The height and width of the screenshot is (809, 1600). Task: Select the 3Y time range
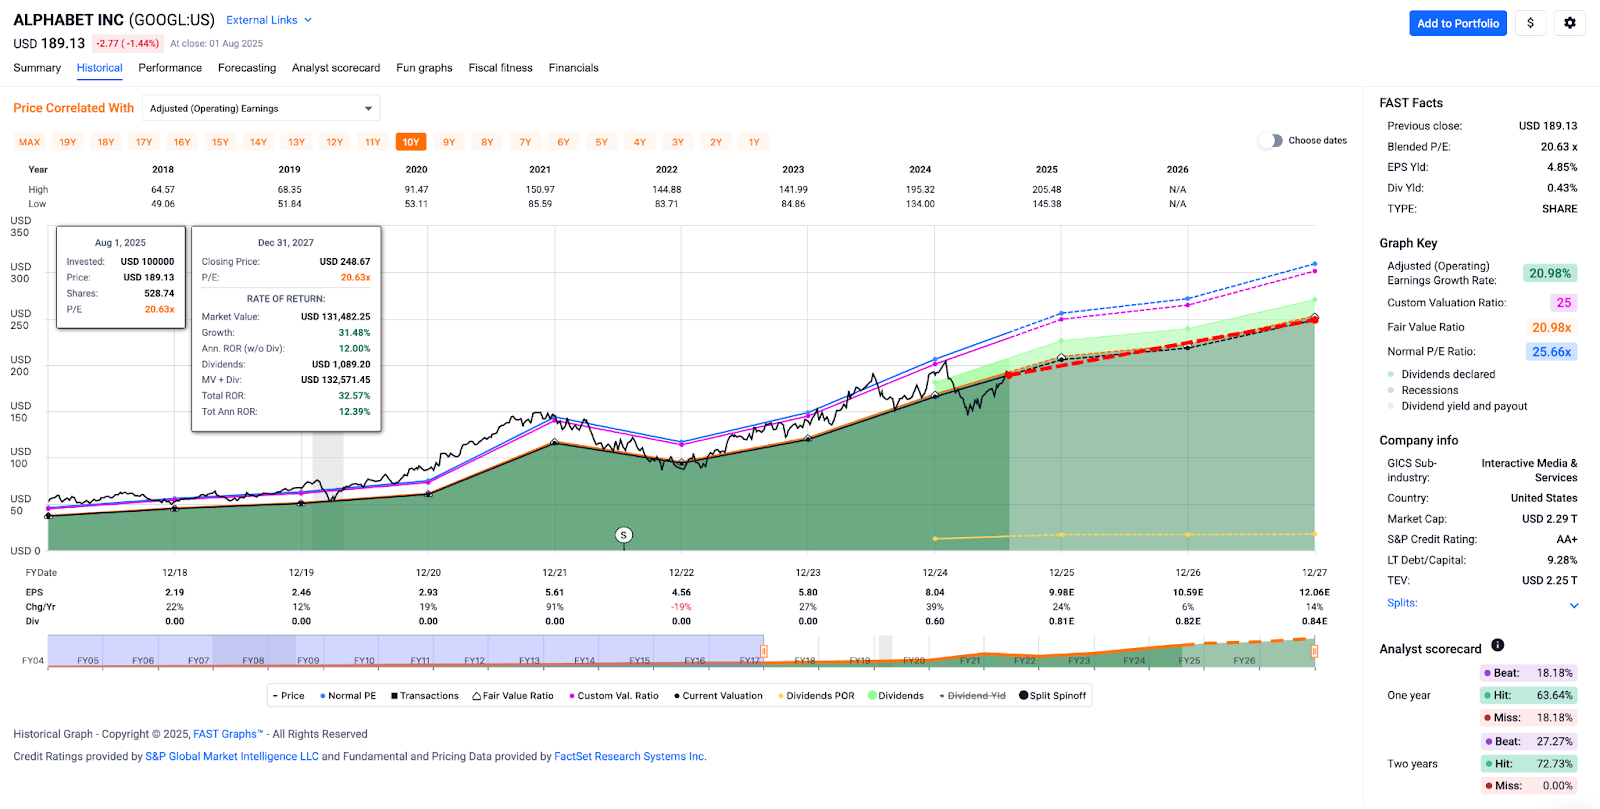coord(678,142)
